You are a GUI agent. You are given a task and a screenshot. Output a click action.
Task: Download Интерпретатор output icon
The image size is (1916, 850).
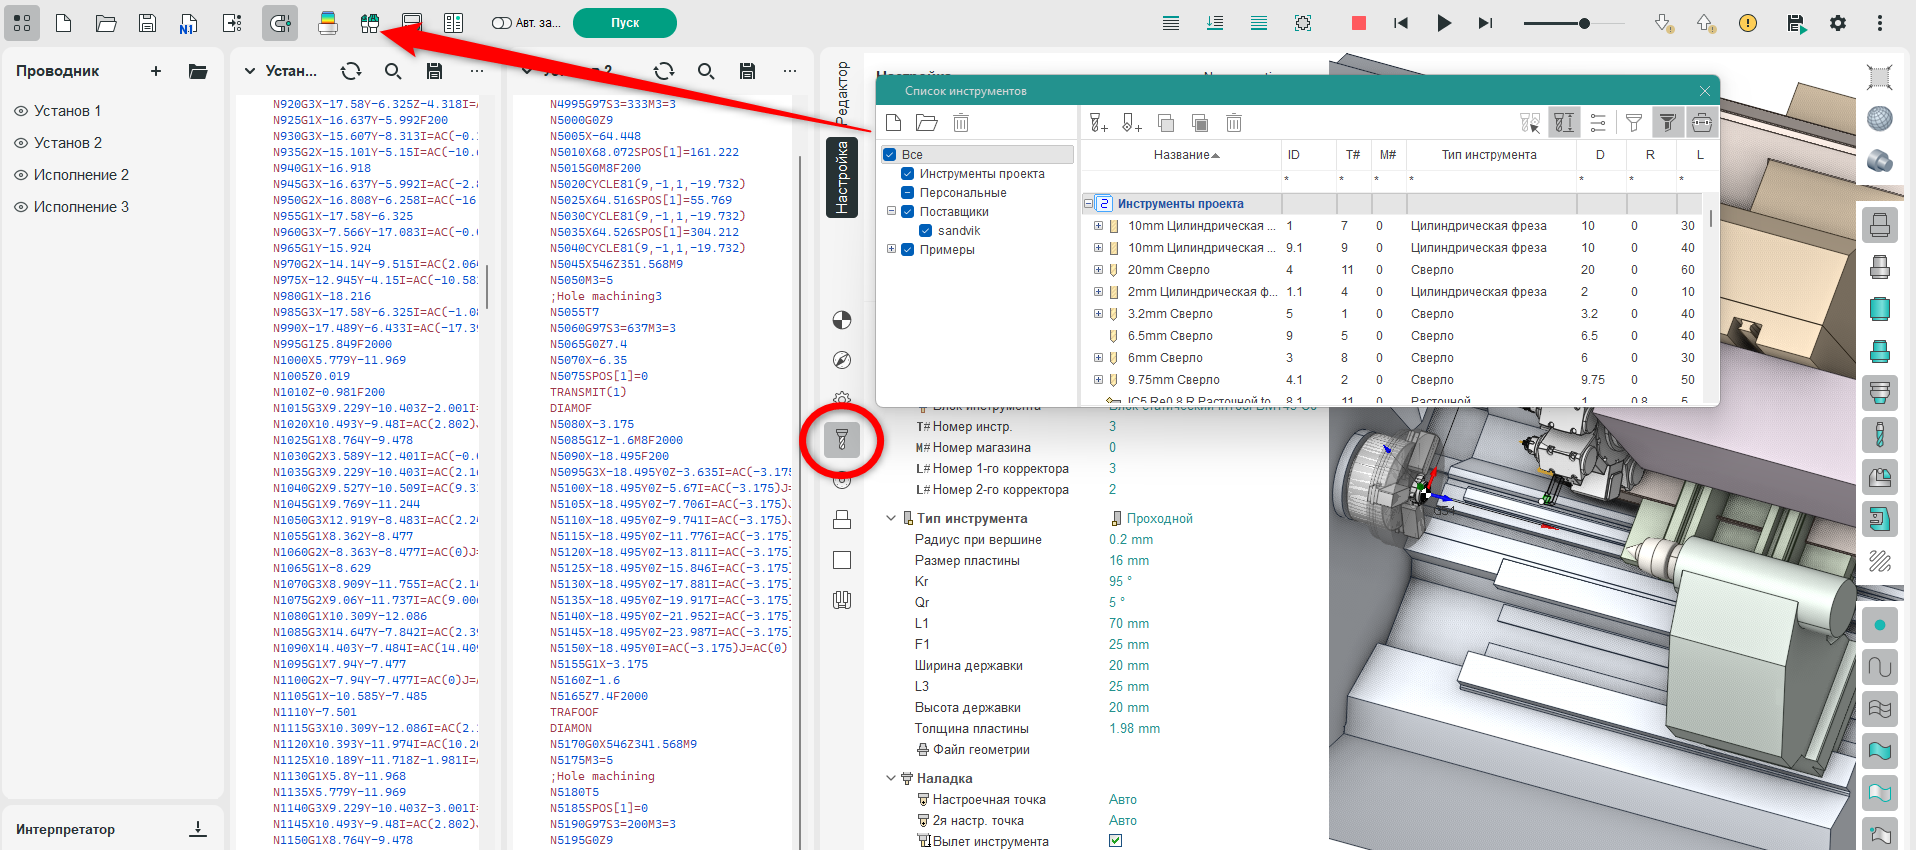198,829
